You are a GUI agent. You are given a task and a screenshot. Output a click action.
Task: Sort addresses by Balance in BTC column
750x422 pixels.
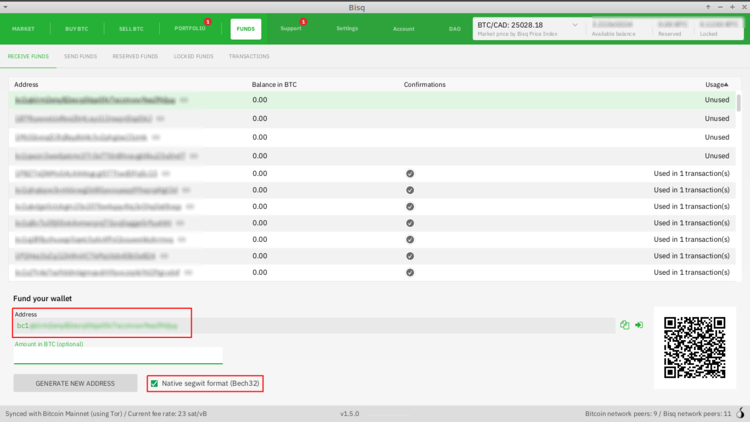point(273,85)
